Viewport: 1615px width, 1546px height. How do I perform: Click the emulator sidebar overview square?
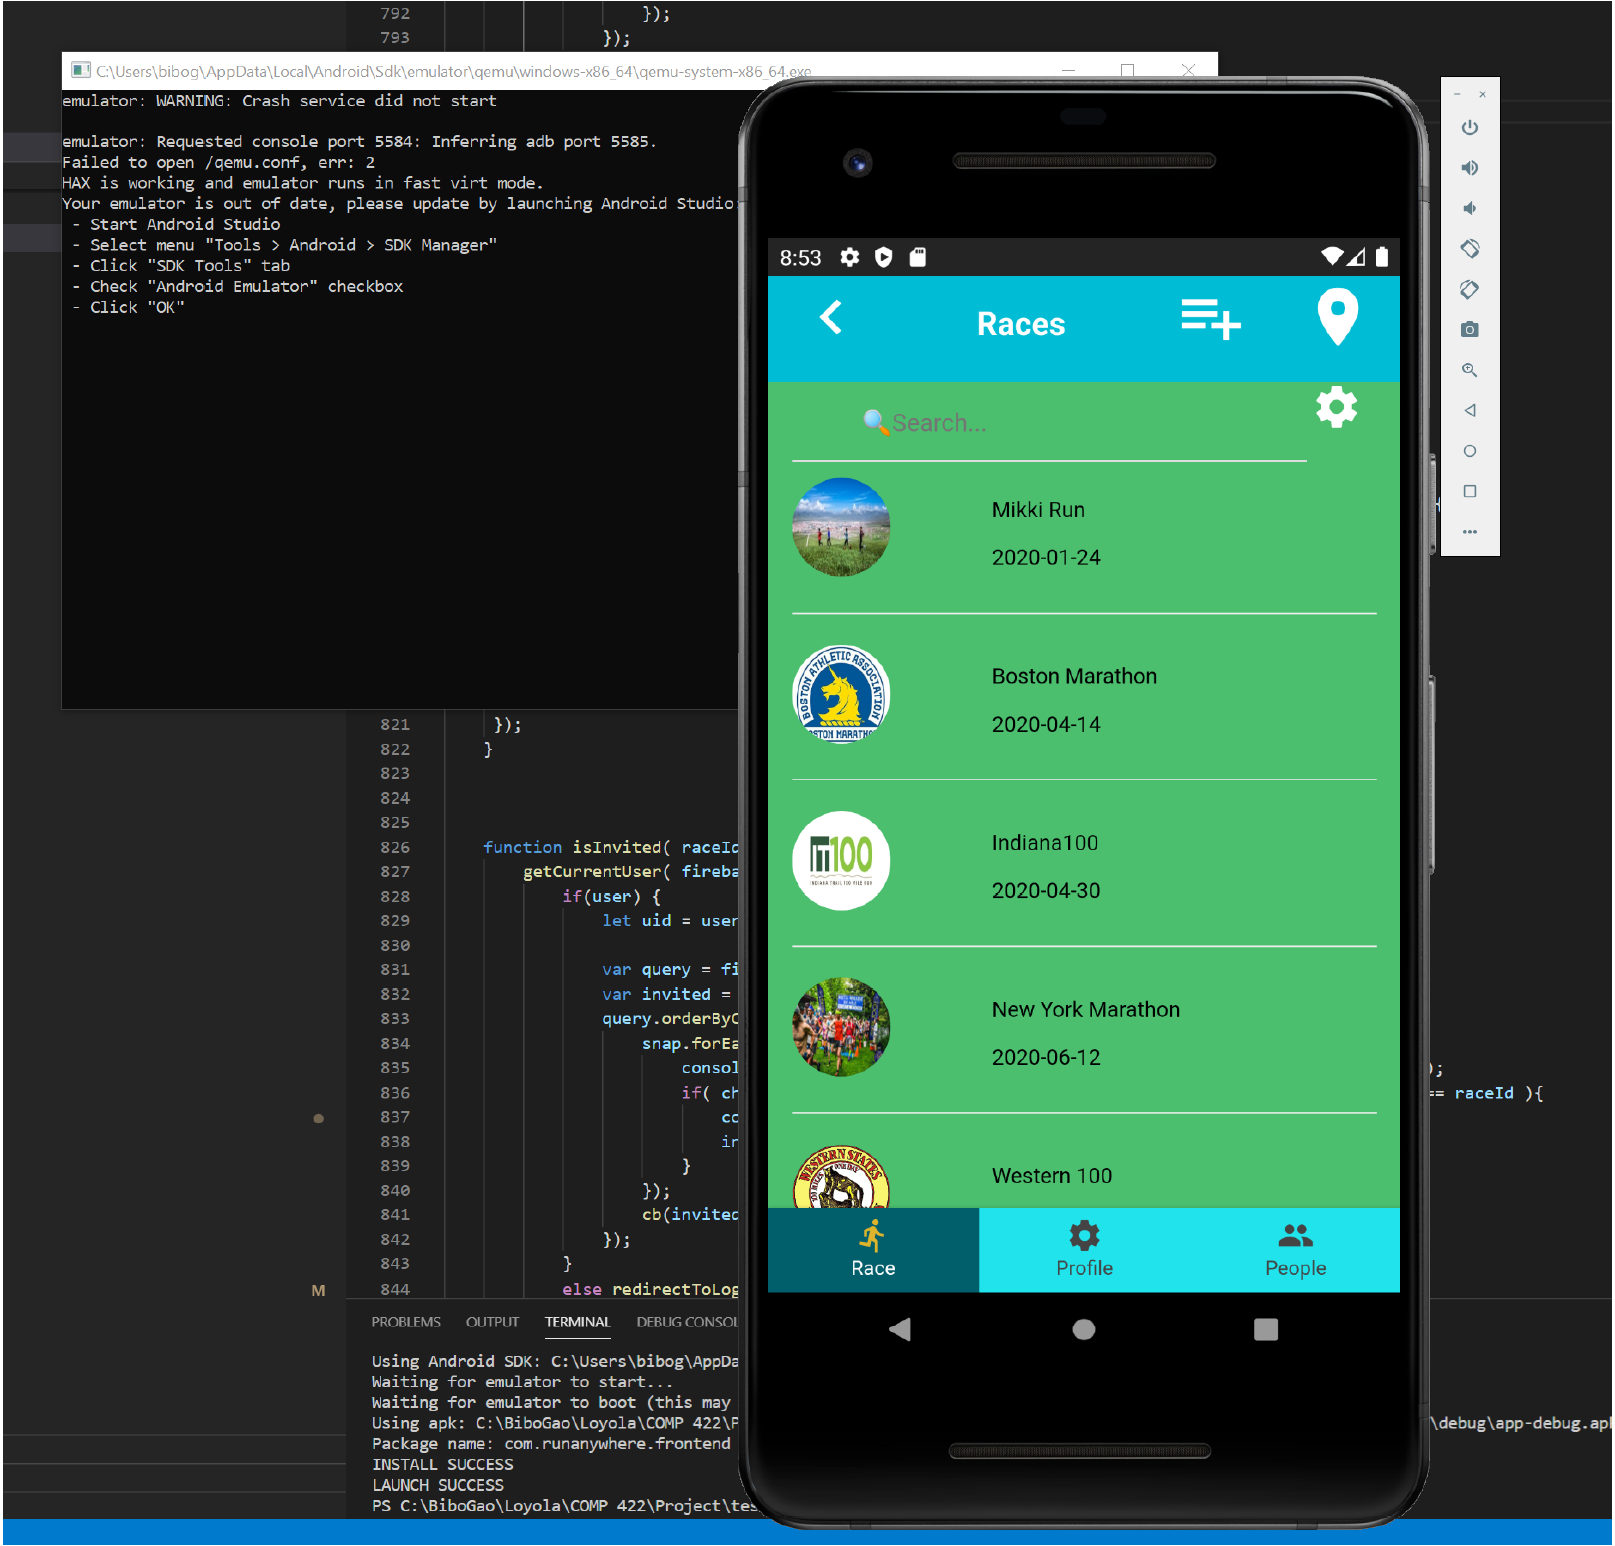pyautogui.click(x=1469, y=491)
